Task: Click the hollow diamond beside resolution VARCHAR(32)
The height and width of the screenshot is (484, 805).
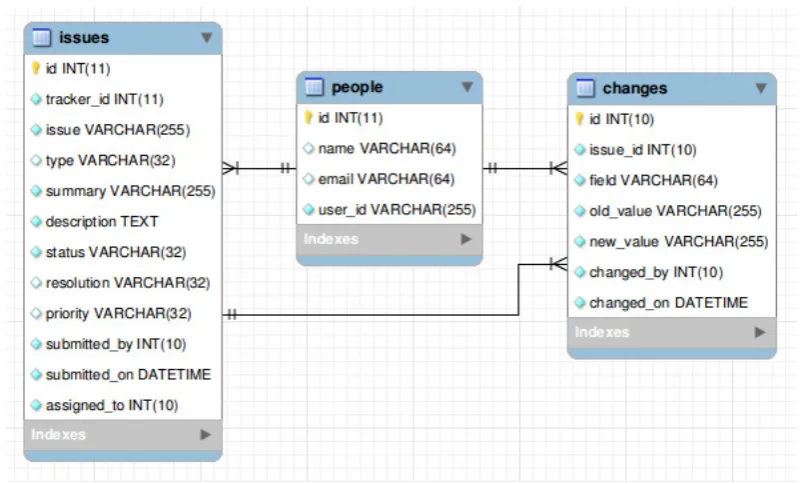Action: click(36, 283)
